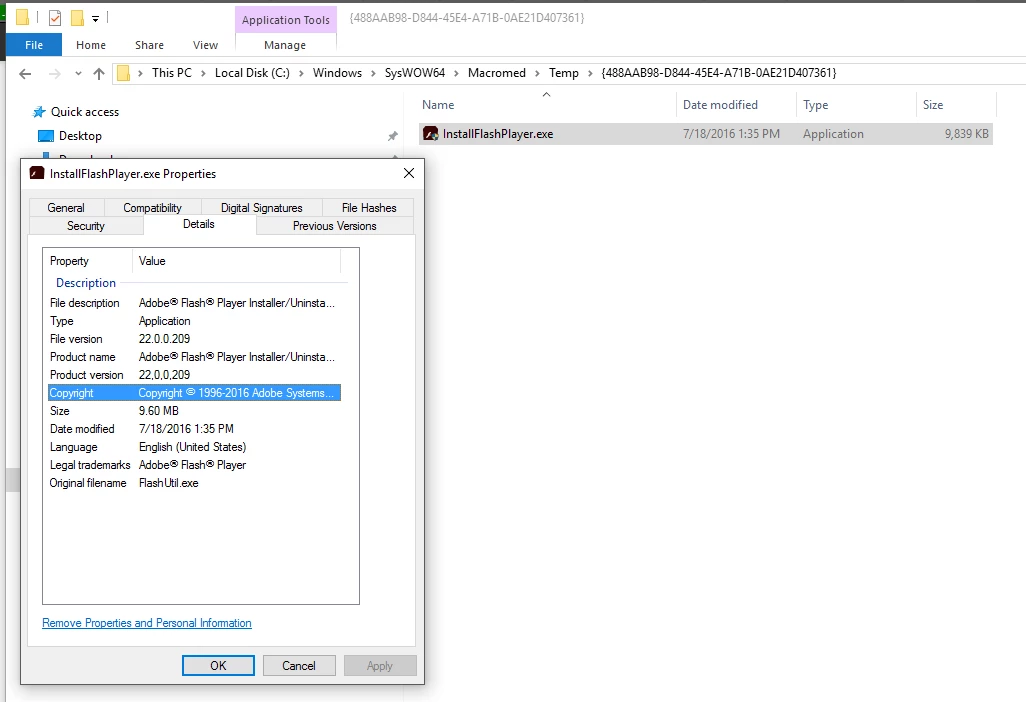Select the InstallFlashPlayer.exe file row
Viewport: 1026px width, 702px height.
point(705,133)
